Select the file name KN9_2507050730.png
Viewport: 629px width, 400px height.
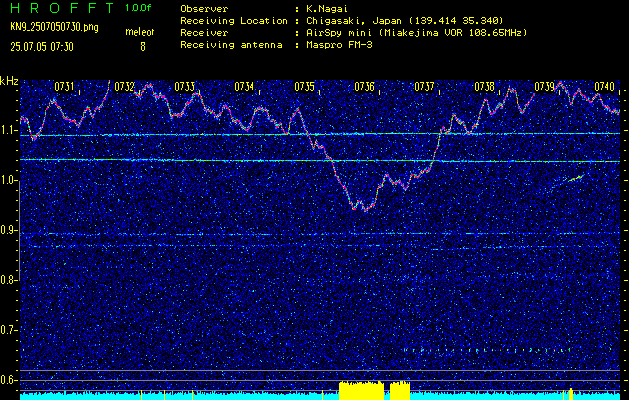[54, 27]
